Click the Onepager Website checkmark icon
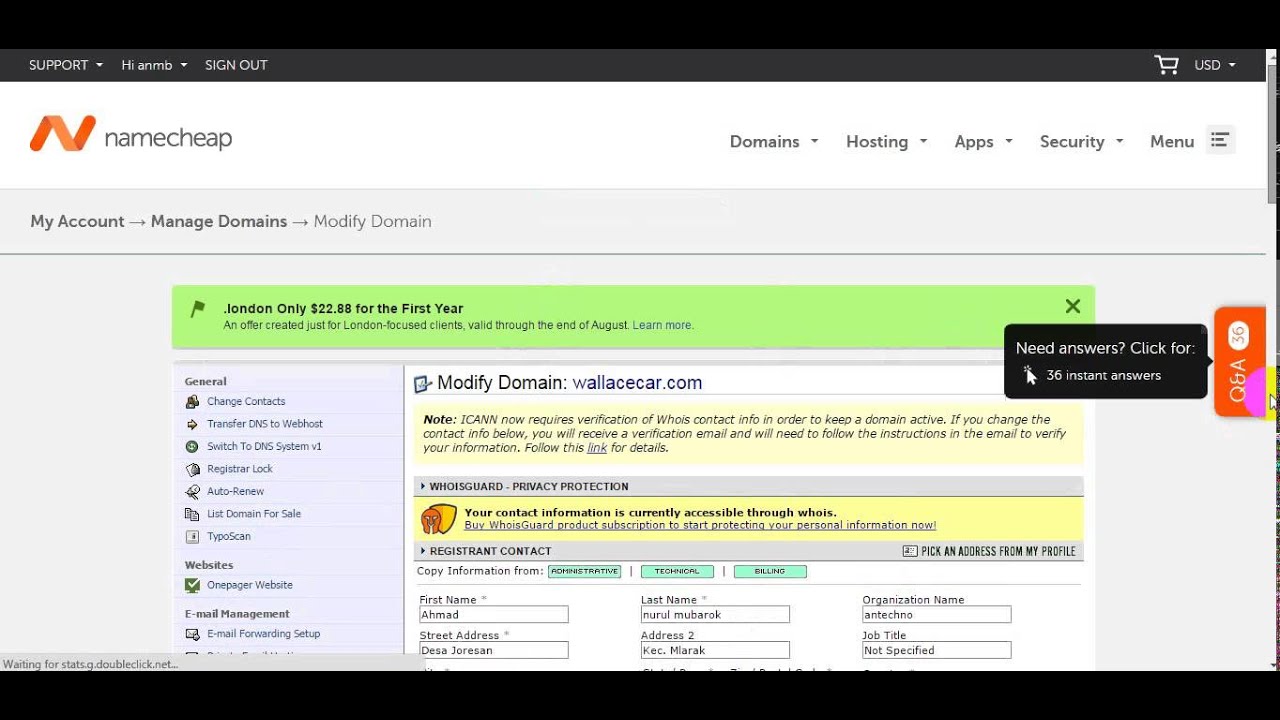 coord(192,585)
